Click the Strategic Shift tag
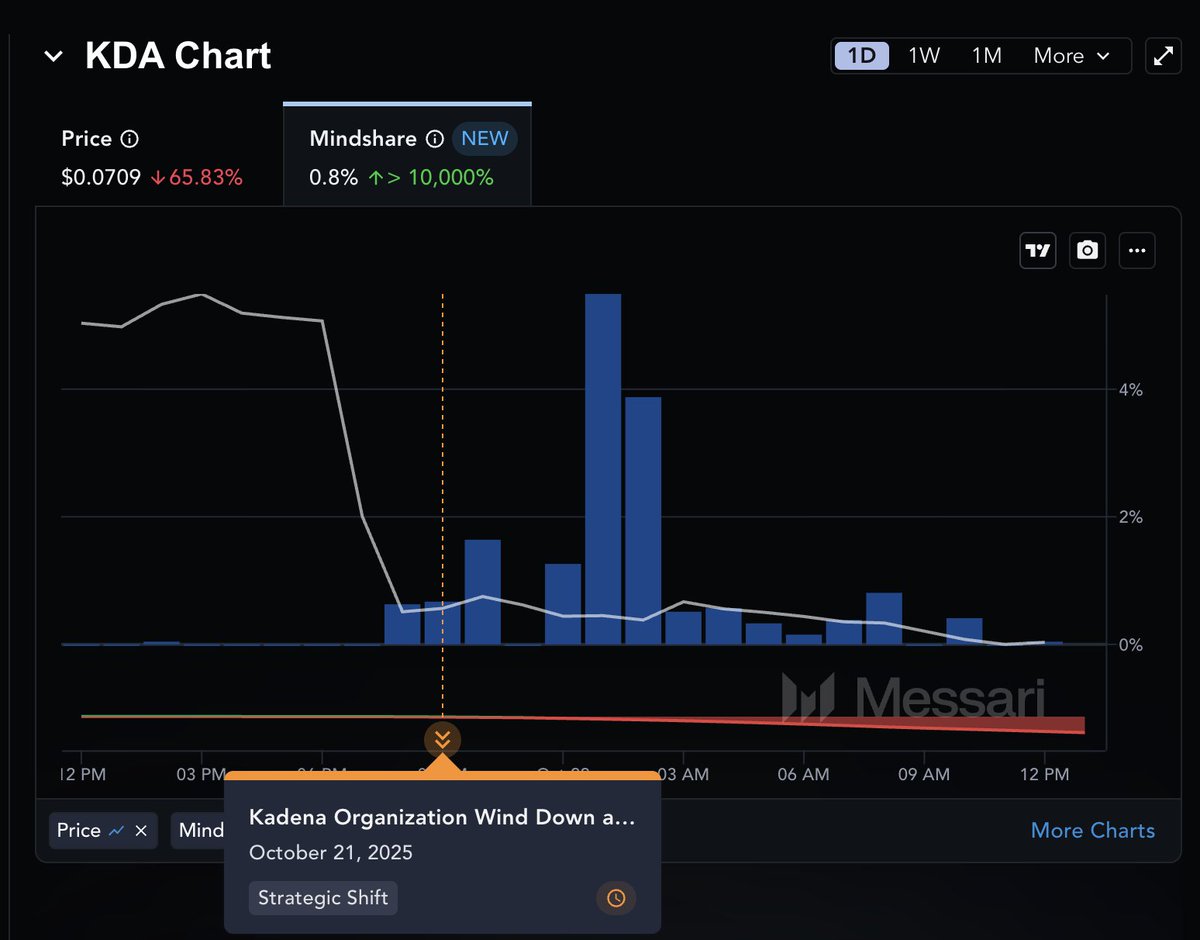1200x940 pixels. tap(323, 898)
